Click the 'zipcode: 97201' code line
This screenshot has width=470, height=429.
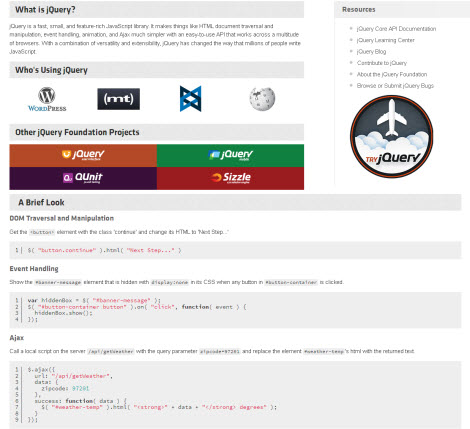pyautogui.click(x=65, y=388)
